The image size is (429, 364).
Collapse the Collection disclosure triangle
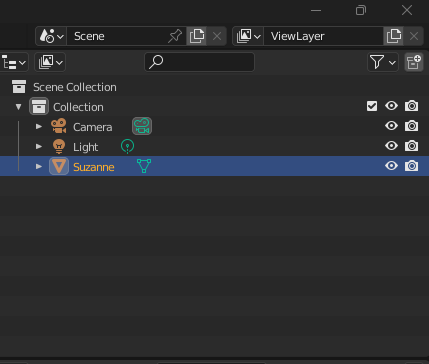click(19, 107)
